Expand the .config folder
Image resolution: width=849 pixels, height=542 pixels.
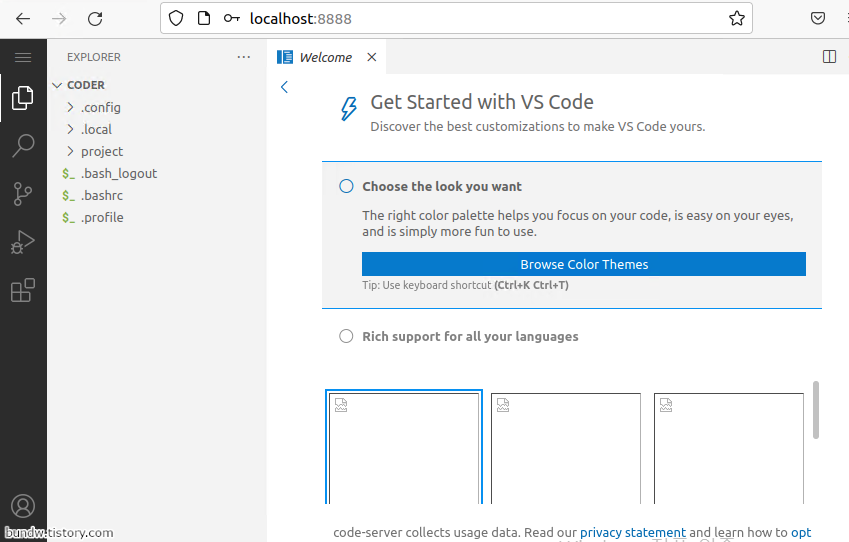pyautogui.click(x=100, y=107)
